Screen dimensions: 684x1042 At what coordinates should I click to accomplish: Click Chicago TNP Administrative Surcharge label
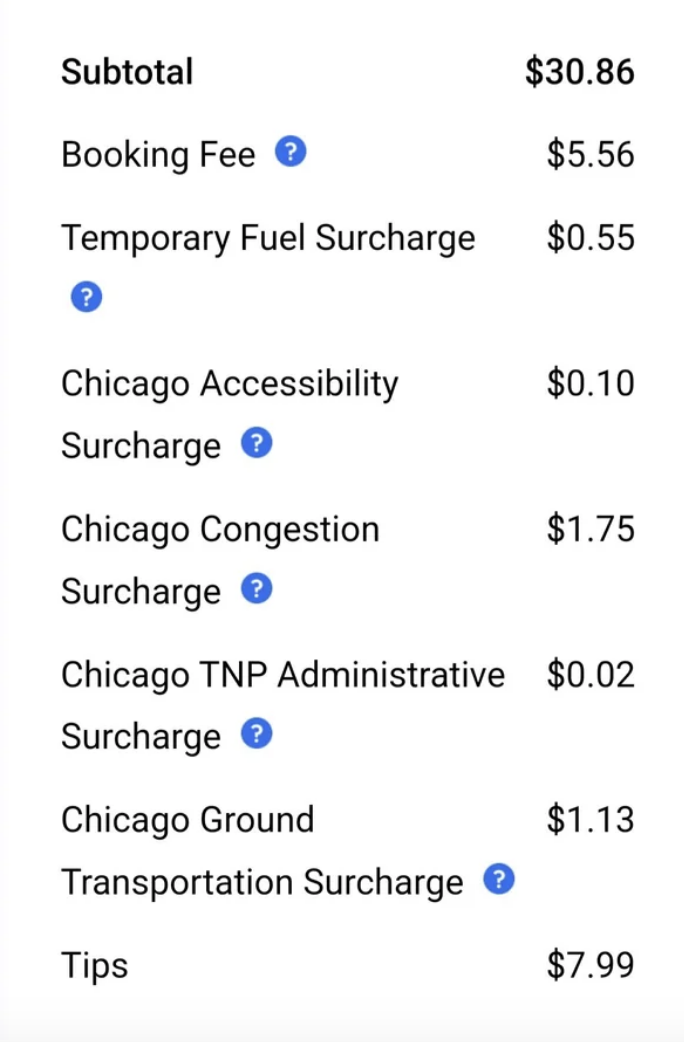tap(282, 675)
